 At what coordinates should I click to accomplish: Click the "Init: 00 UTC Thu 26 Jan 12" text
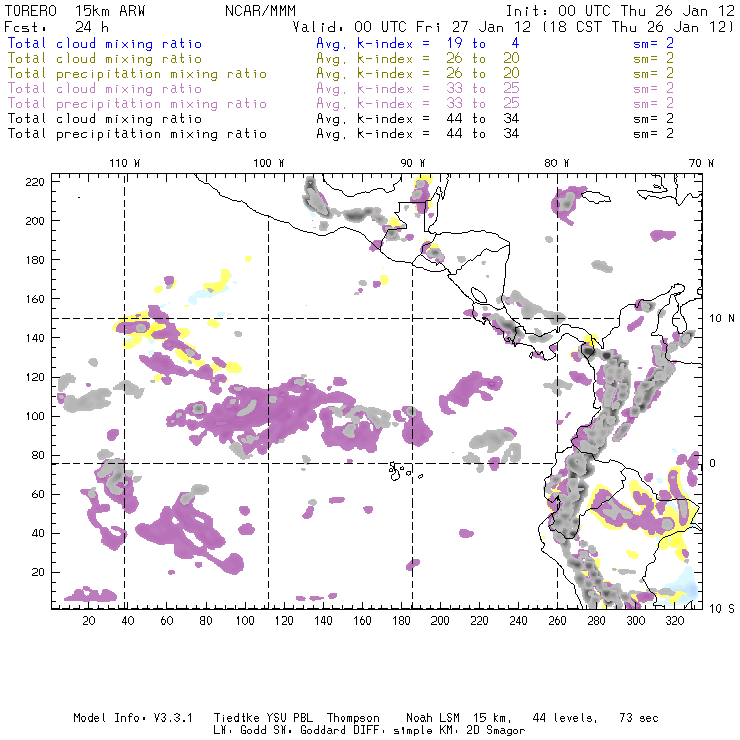pos(620,11)
